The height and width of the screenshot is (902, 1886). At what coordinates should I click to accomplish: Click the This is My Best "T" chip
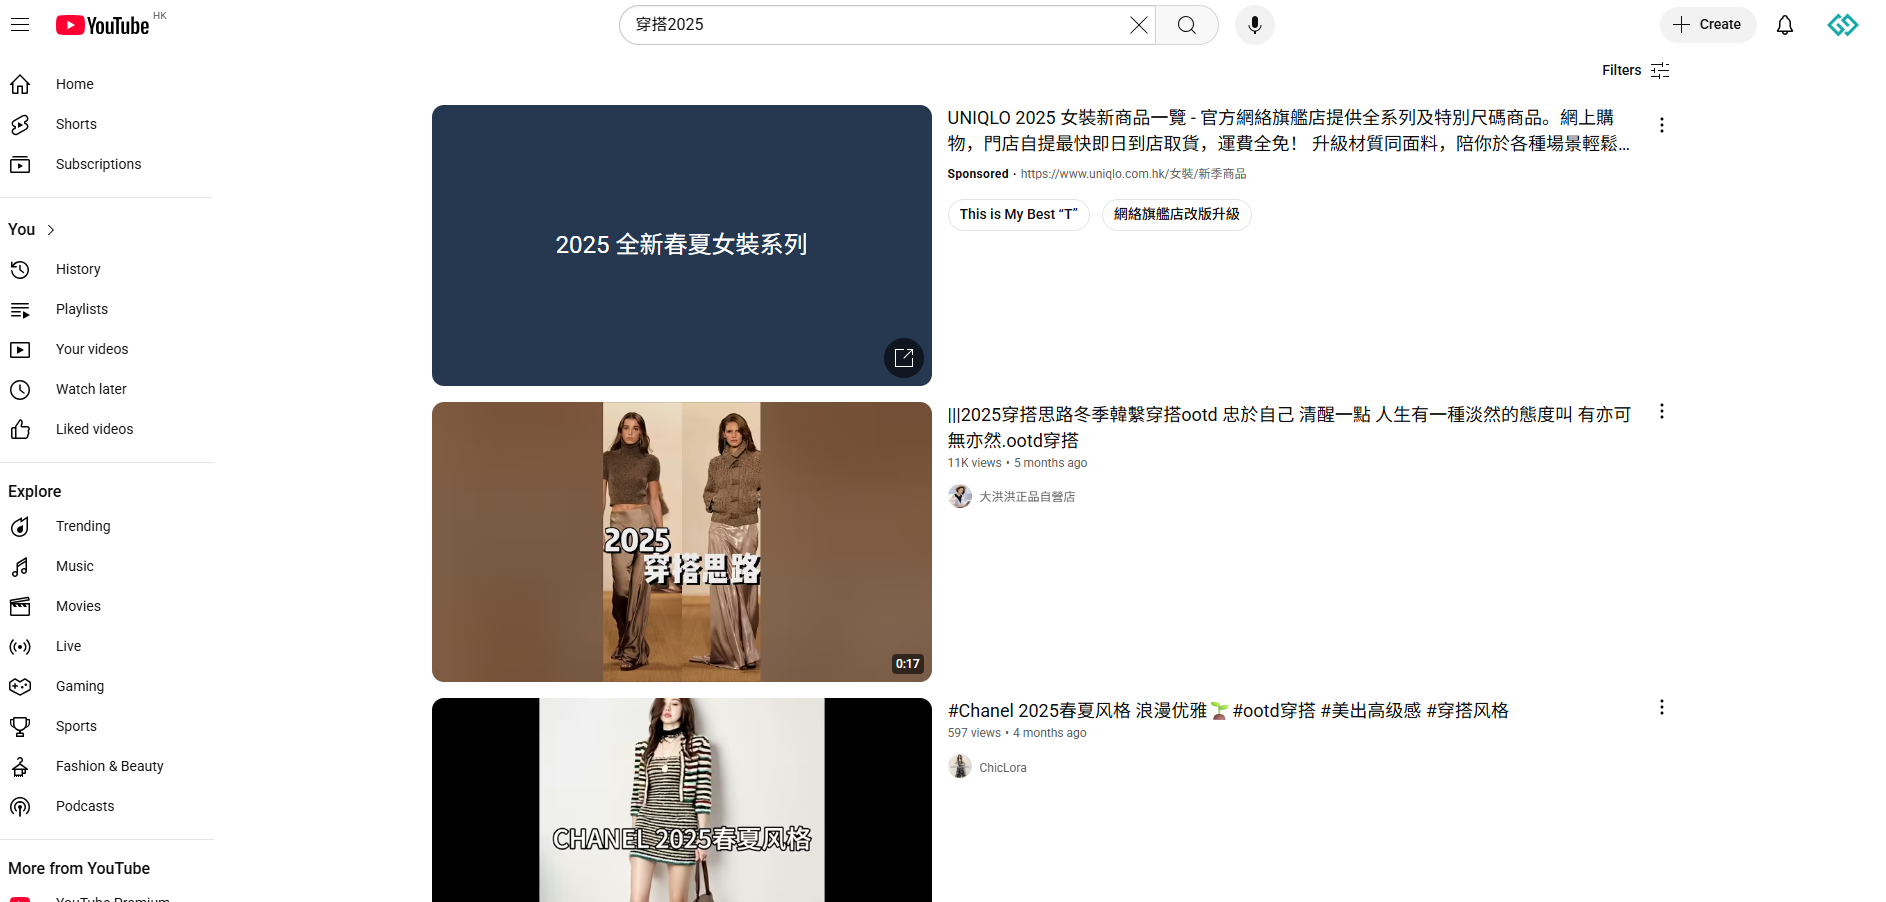(x=1019, y=214)
